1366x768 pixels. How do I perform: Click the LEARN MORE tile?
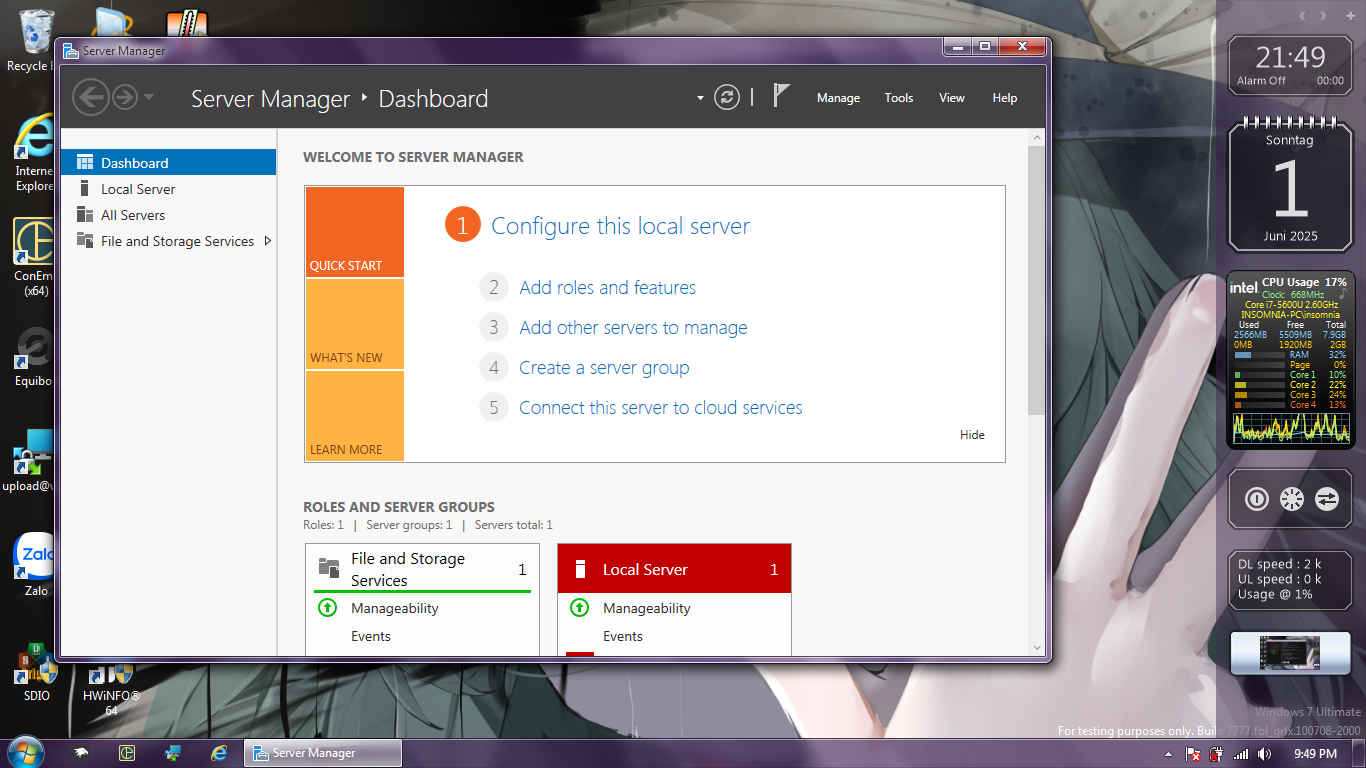point(354,416)
